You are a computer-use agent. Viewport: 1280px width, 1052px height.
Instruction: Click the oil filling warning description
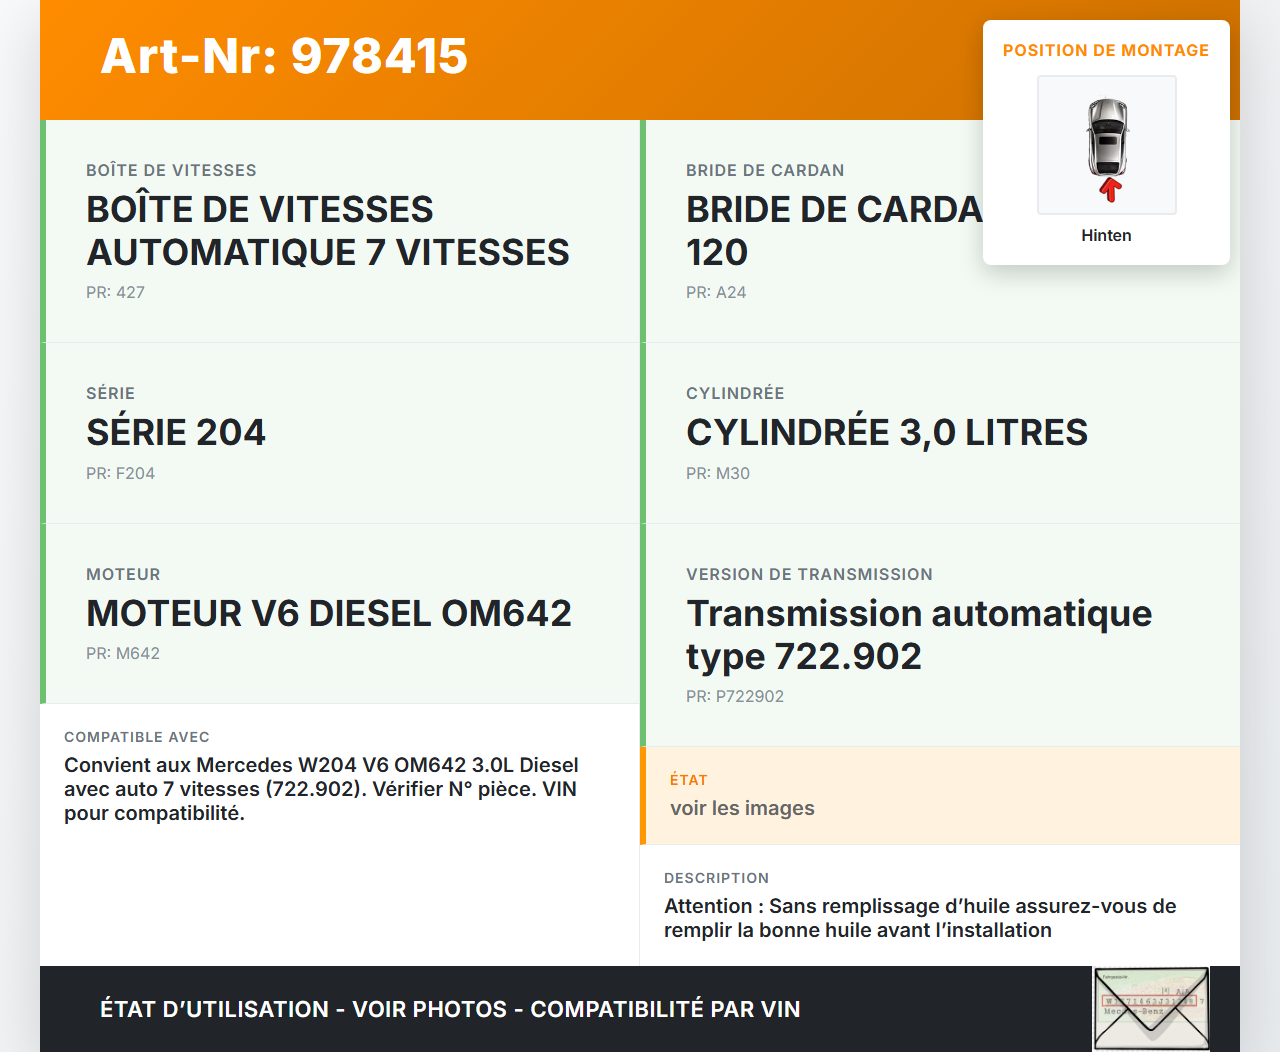pos(919,918)
